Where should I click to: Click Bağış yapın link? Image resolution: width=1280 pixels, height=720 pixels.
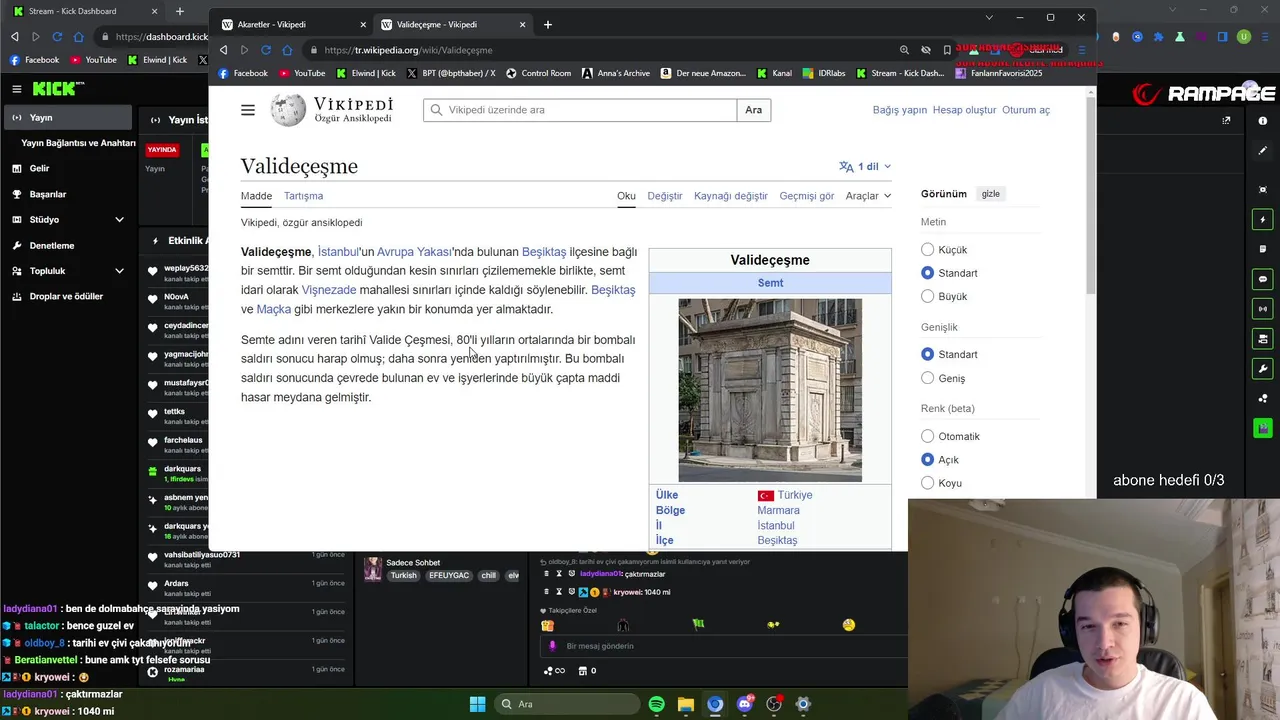coord(900,110)
